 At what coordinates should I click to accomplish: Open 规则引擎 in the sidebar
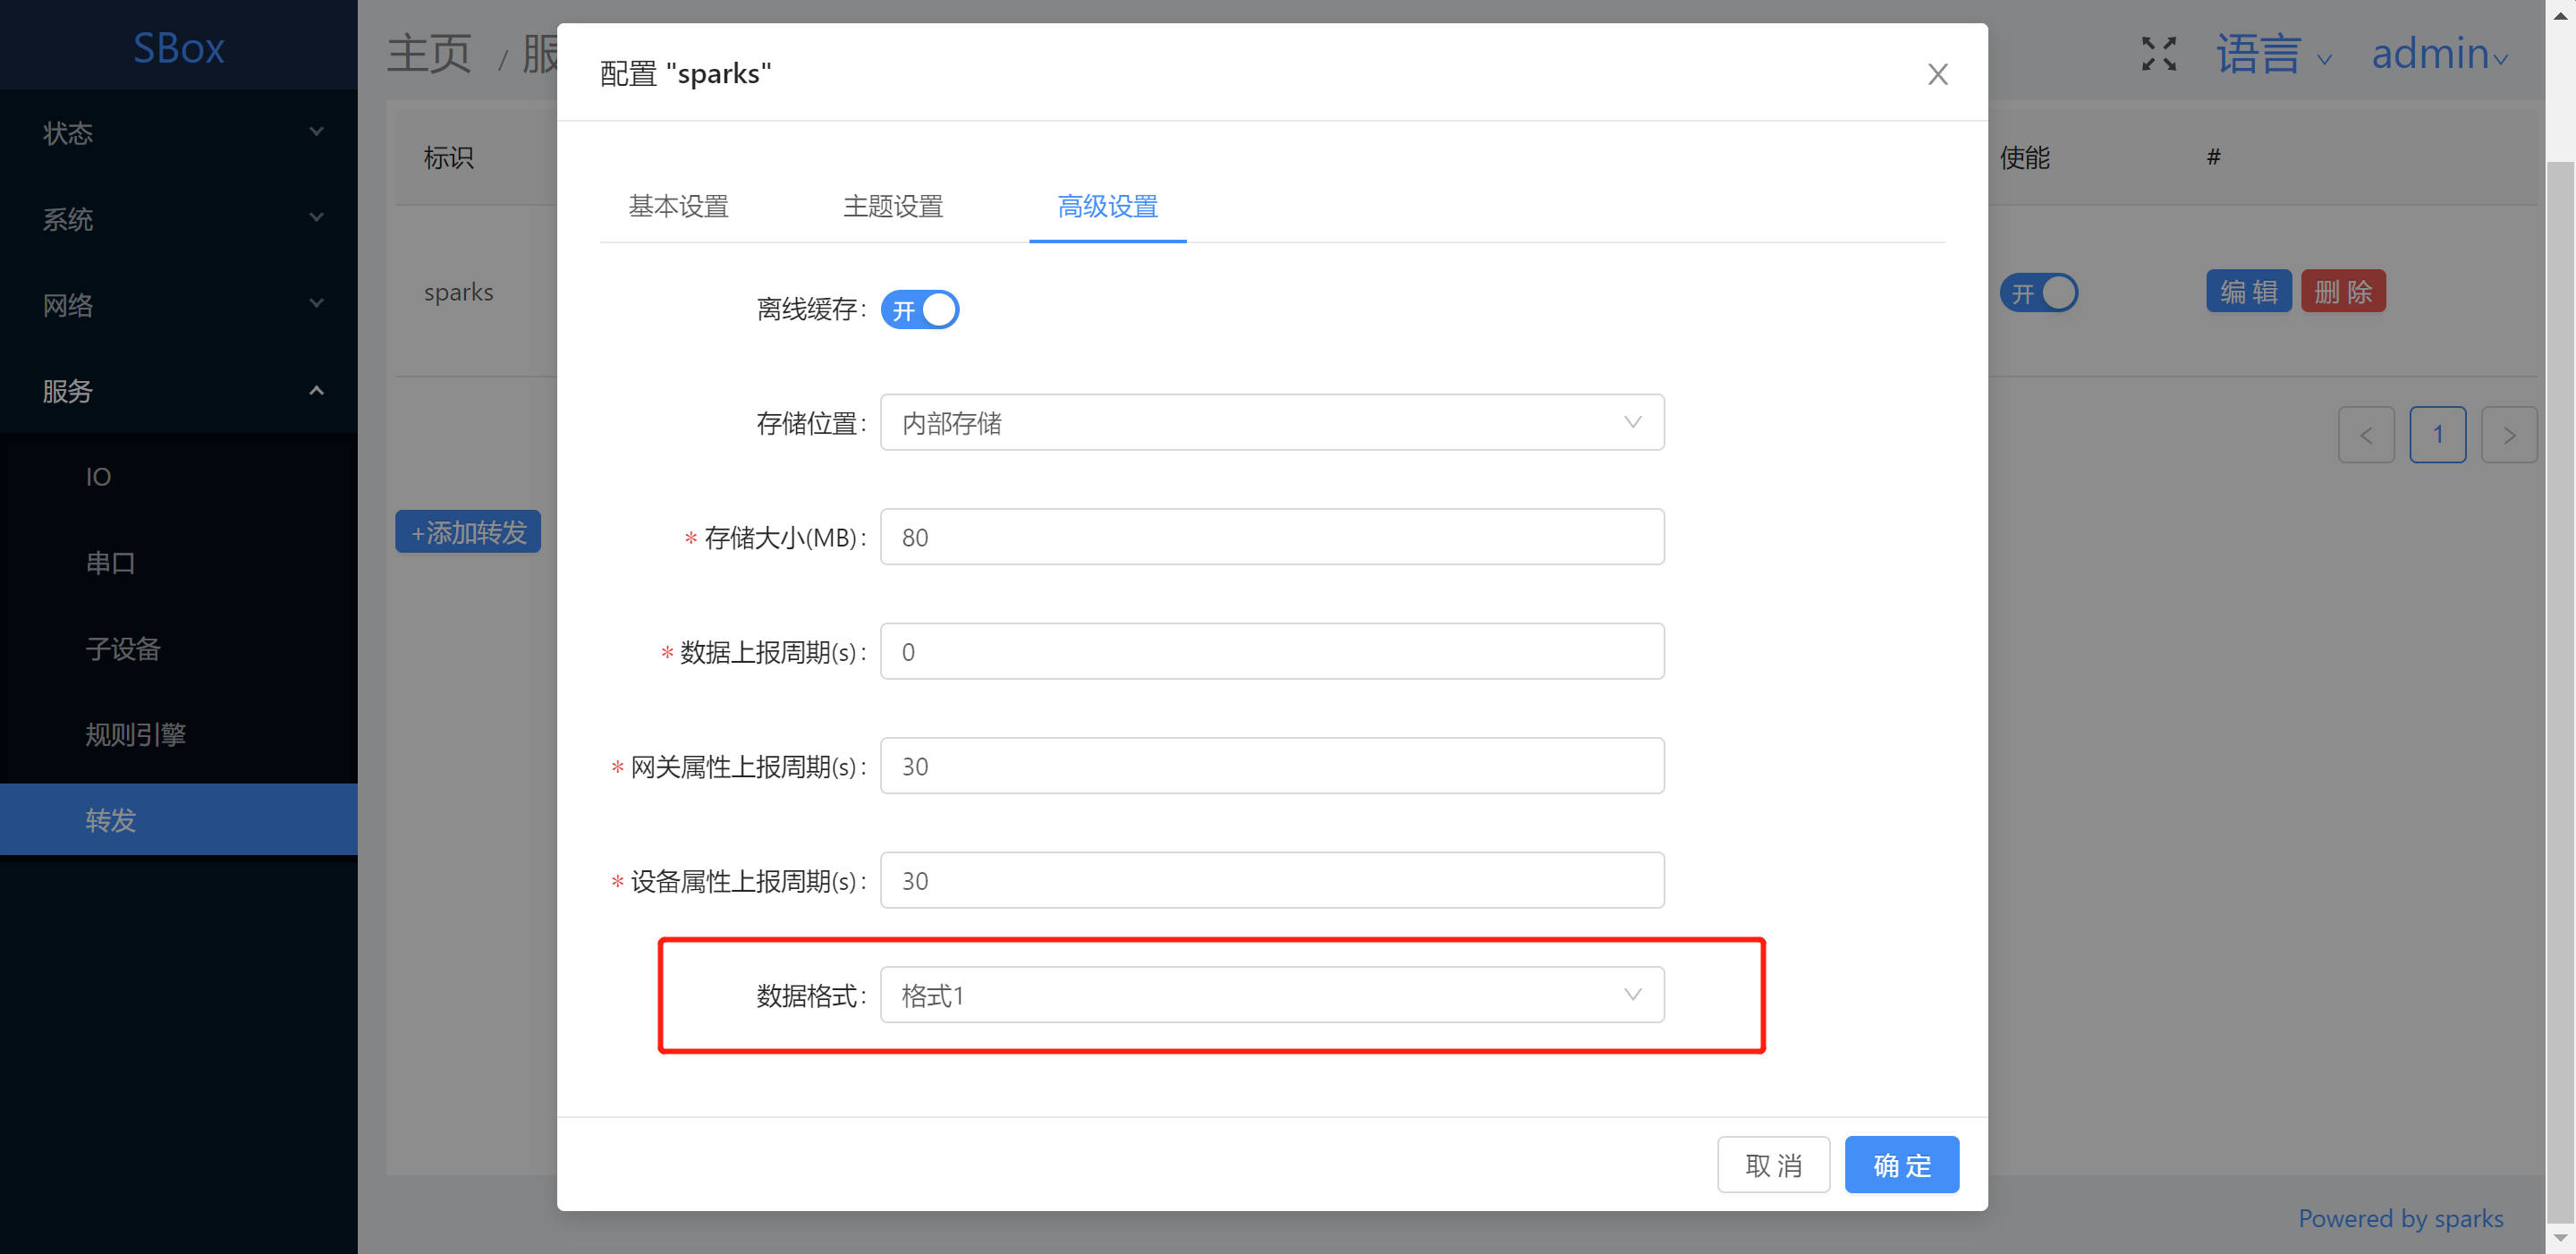click(135, 735)
